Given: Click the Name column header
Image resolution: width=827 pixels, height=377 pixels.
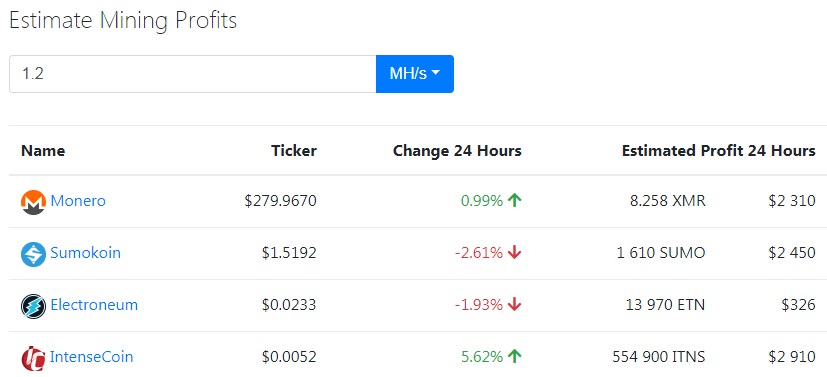Looking at the screenshot, I should point(43,151).
